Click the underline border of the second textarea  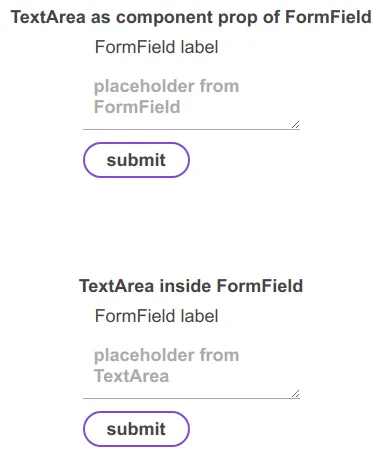click(x=191, y=398)
